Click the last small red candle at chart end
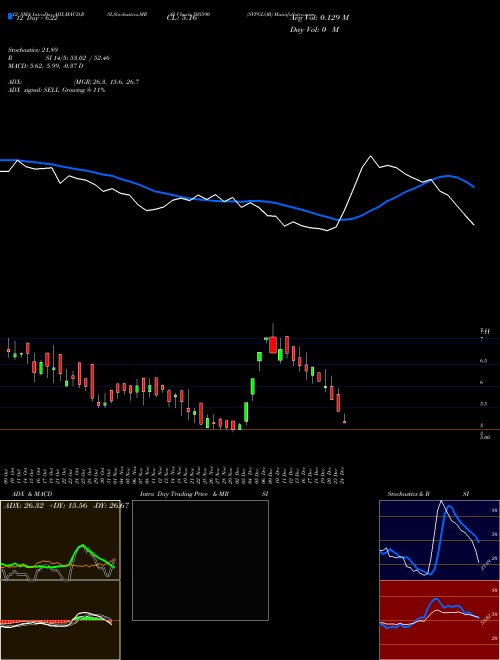Viewport: 500px width, 660px height. click(x=345, y=421)
